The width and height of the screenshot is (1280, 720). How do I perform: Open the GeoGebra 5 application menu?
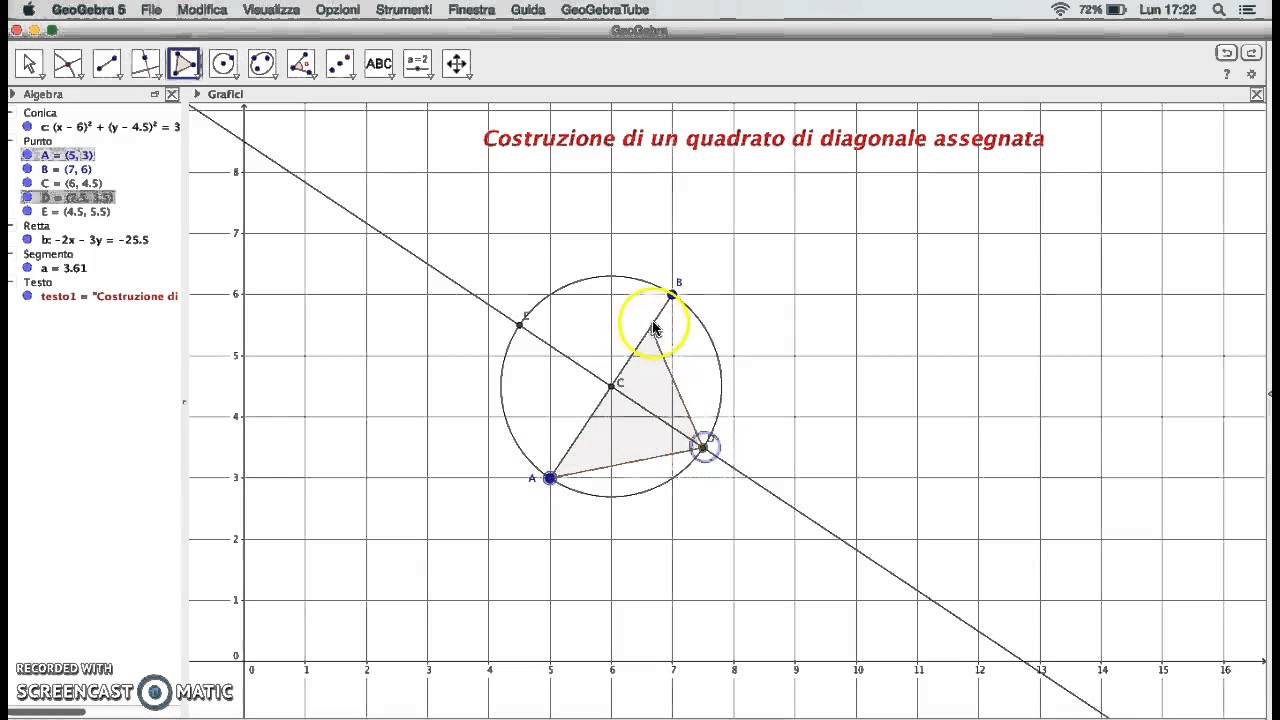pos(89,10)
